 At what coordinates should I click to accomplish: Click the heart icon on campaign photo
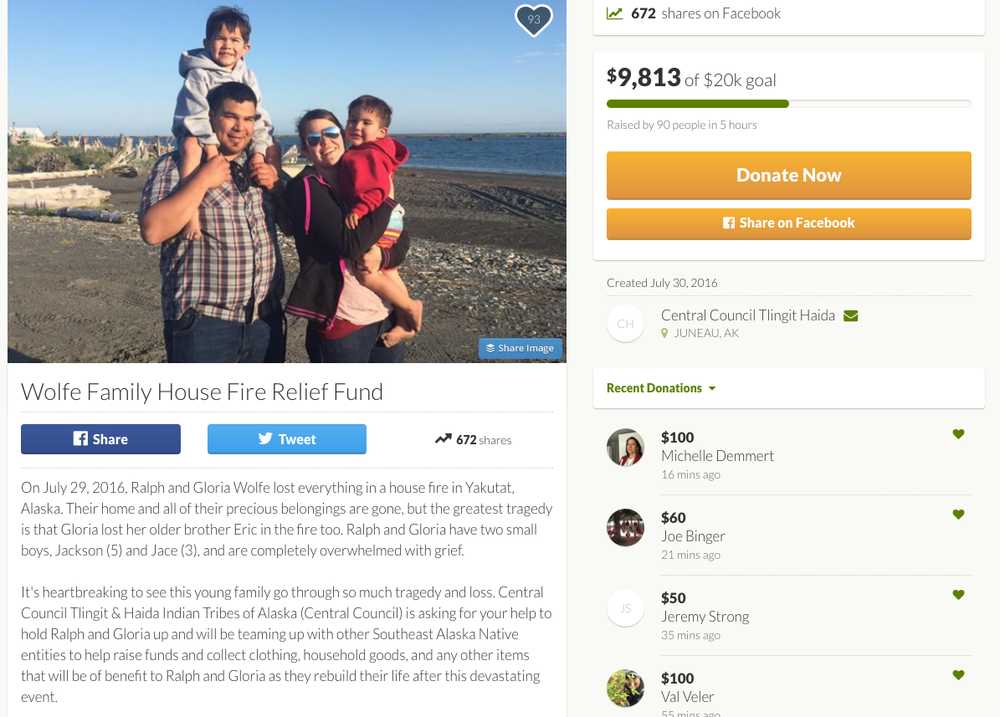pyautogui.click(x=533, y=20)
